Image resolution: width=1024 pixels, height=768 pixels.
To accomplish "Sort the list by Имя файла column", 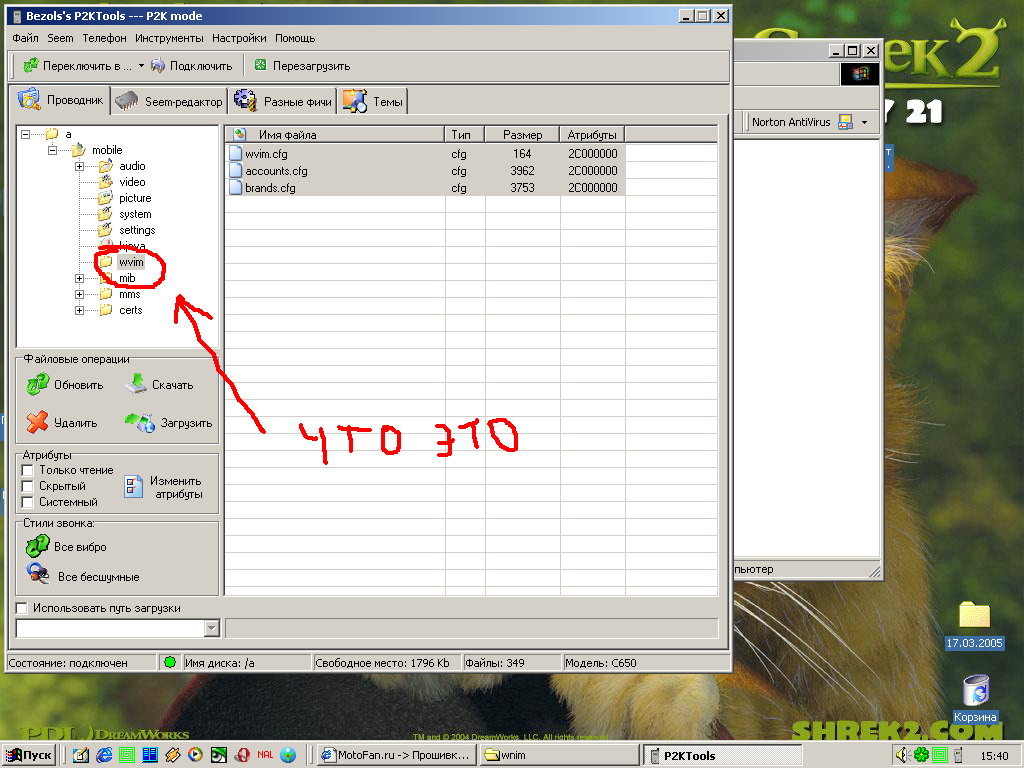I will (x=335, y=135).
